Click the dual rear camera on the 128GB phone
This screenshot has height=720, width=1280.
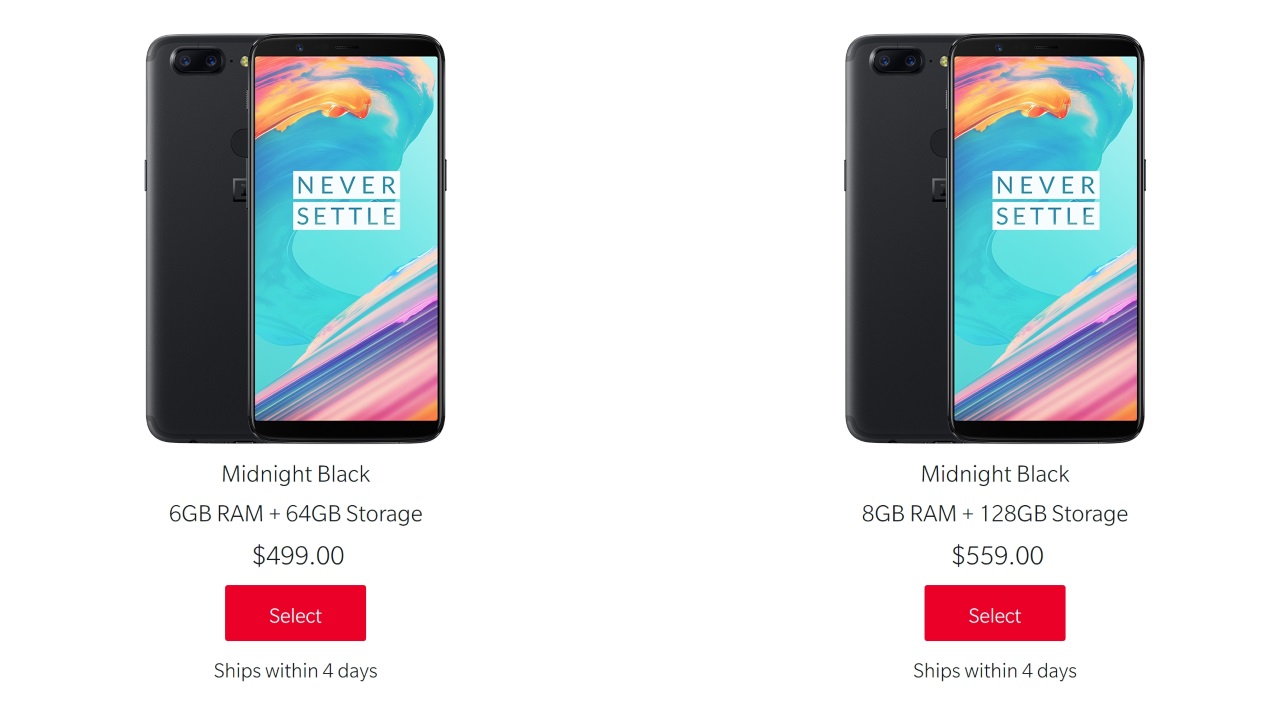(897, 62)
